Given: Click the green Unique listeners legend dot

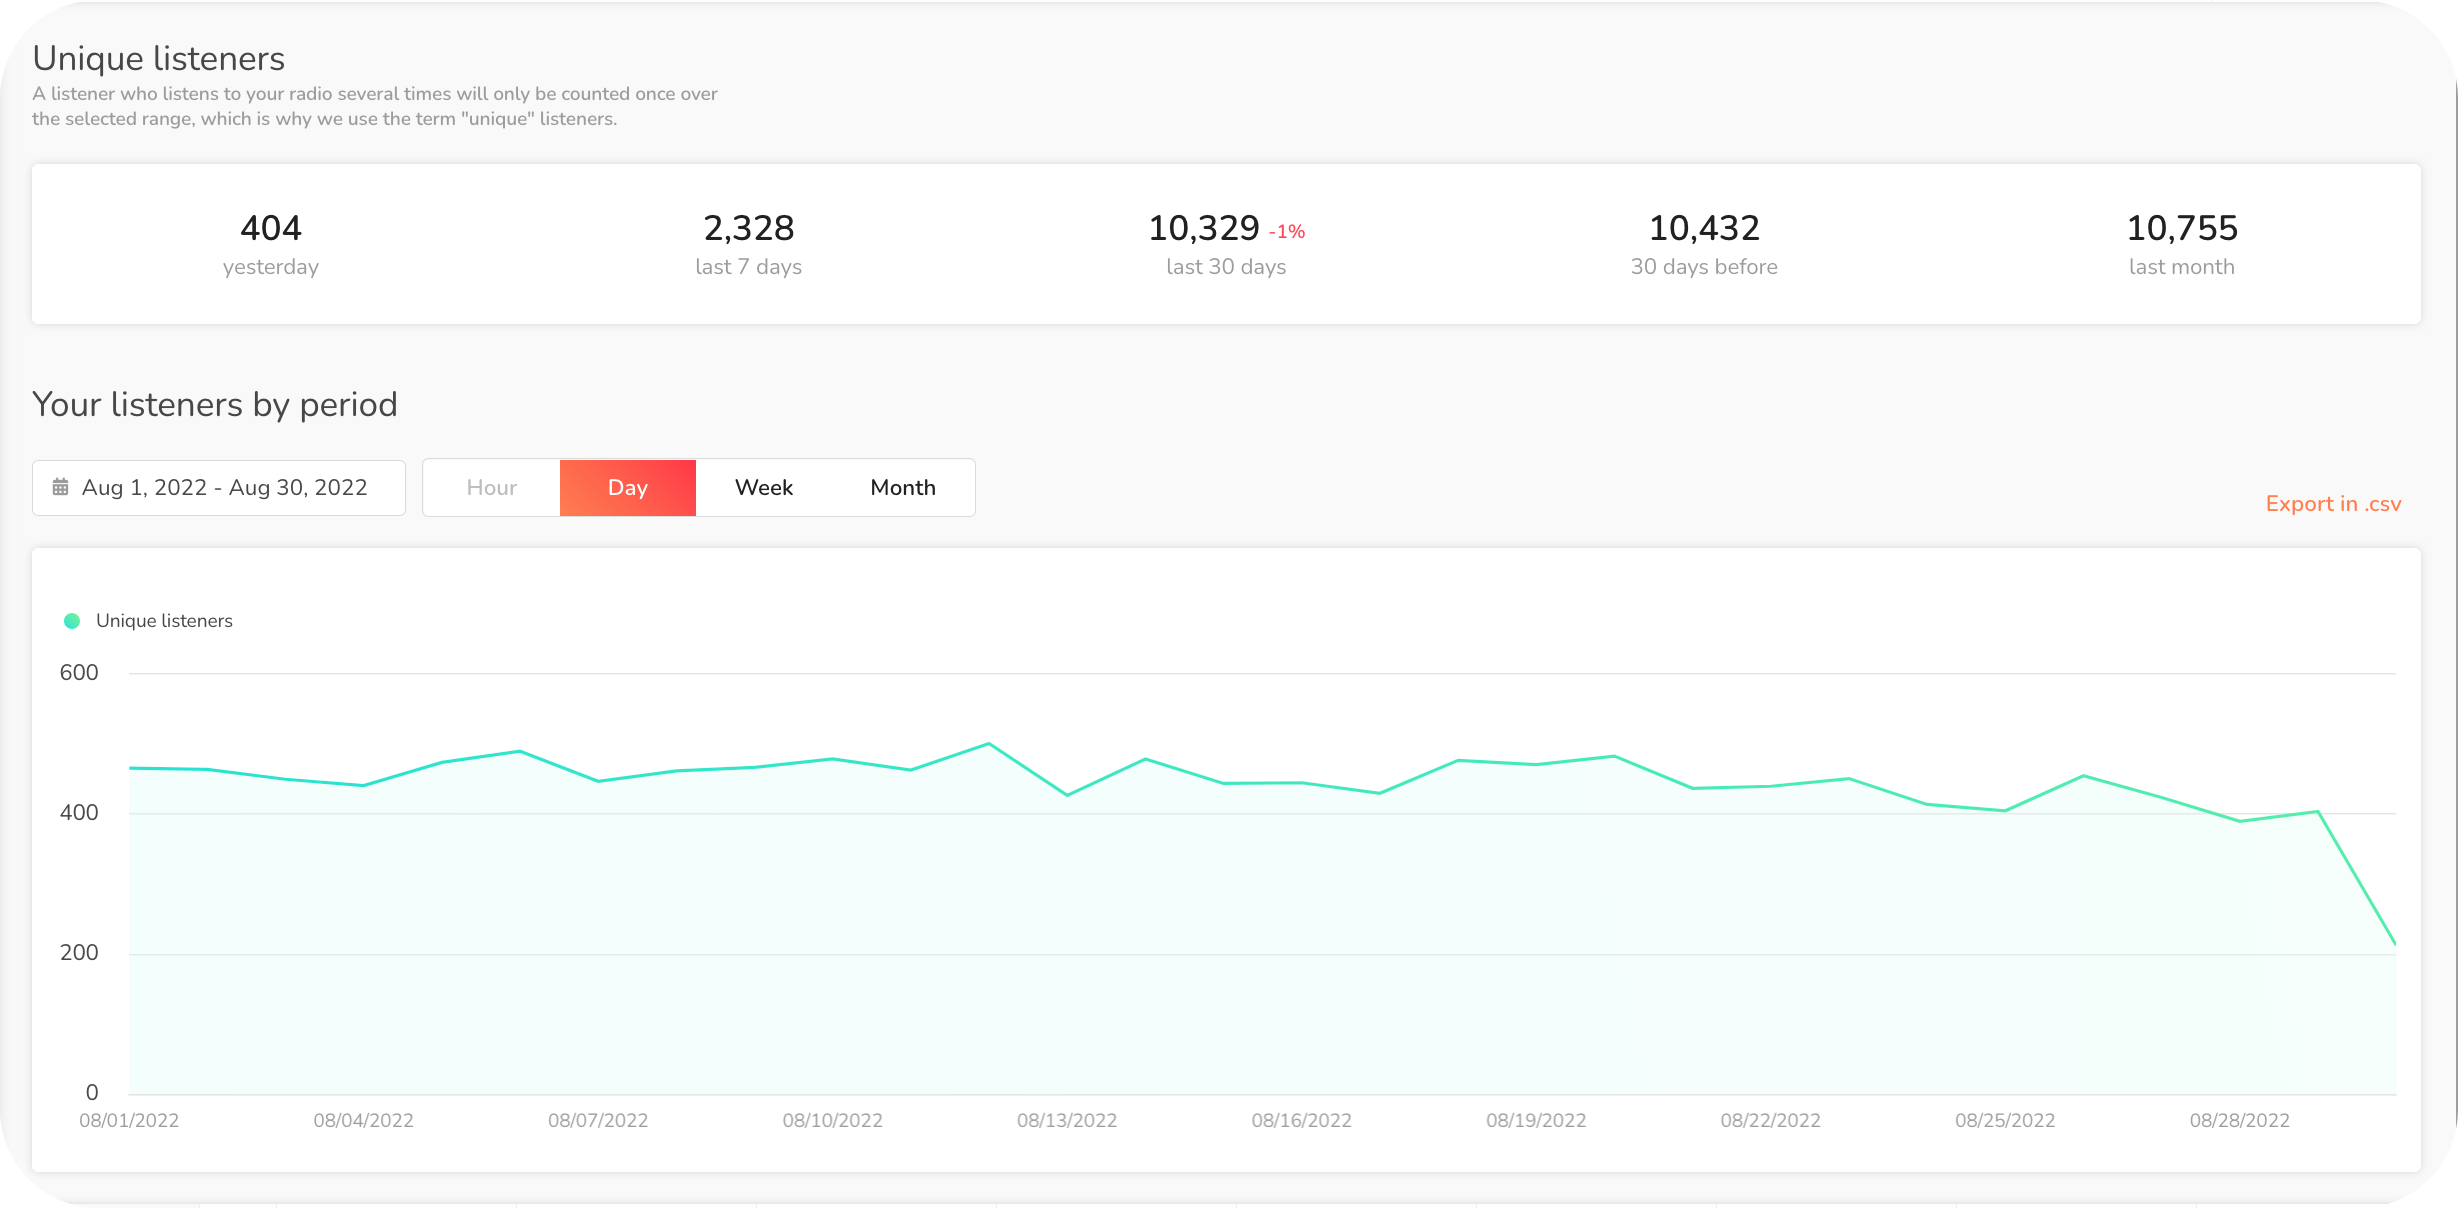Looking at the screenshot, I should [x=72, y=621].
